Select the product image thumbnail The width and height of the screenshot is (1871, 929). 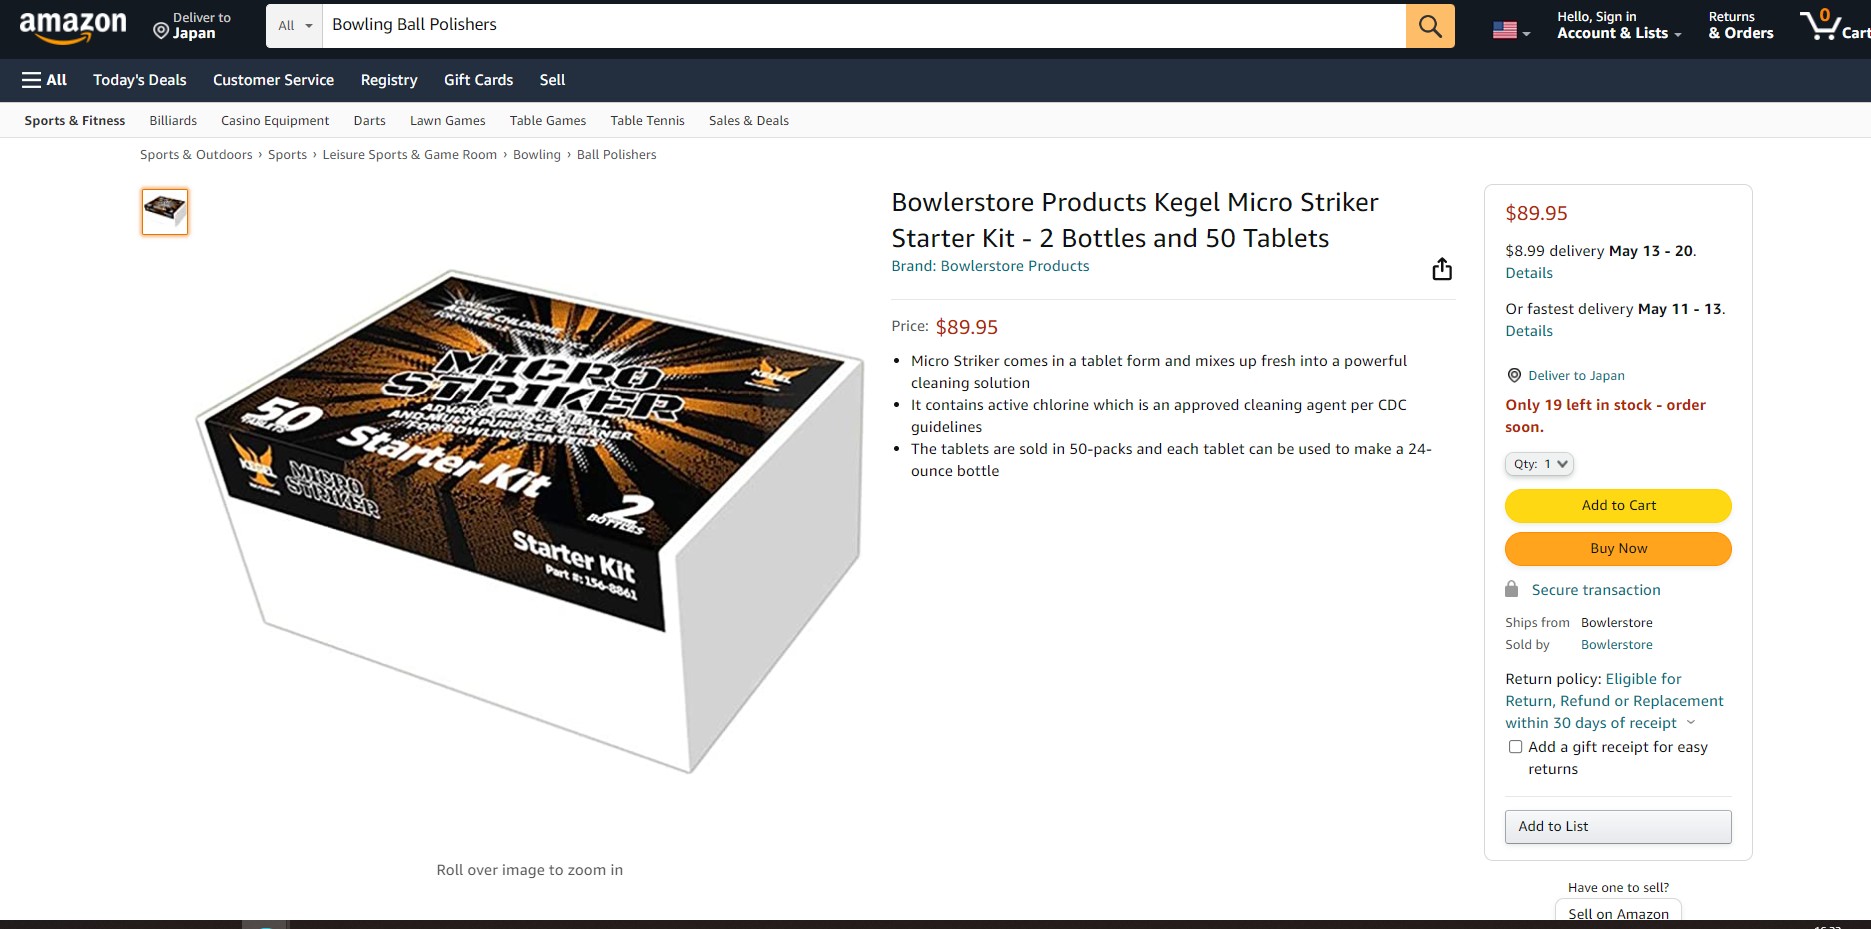(x=165, y=212)
